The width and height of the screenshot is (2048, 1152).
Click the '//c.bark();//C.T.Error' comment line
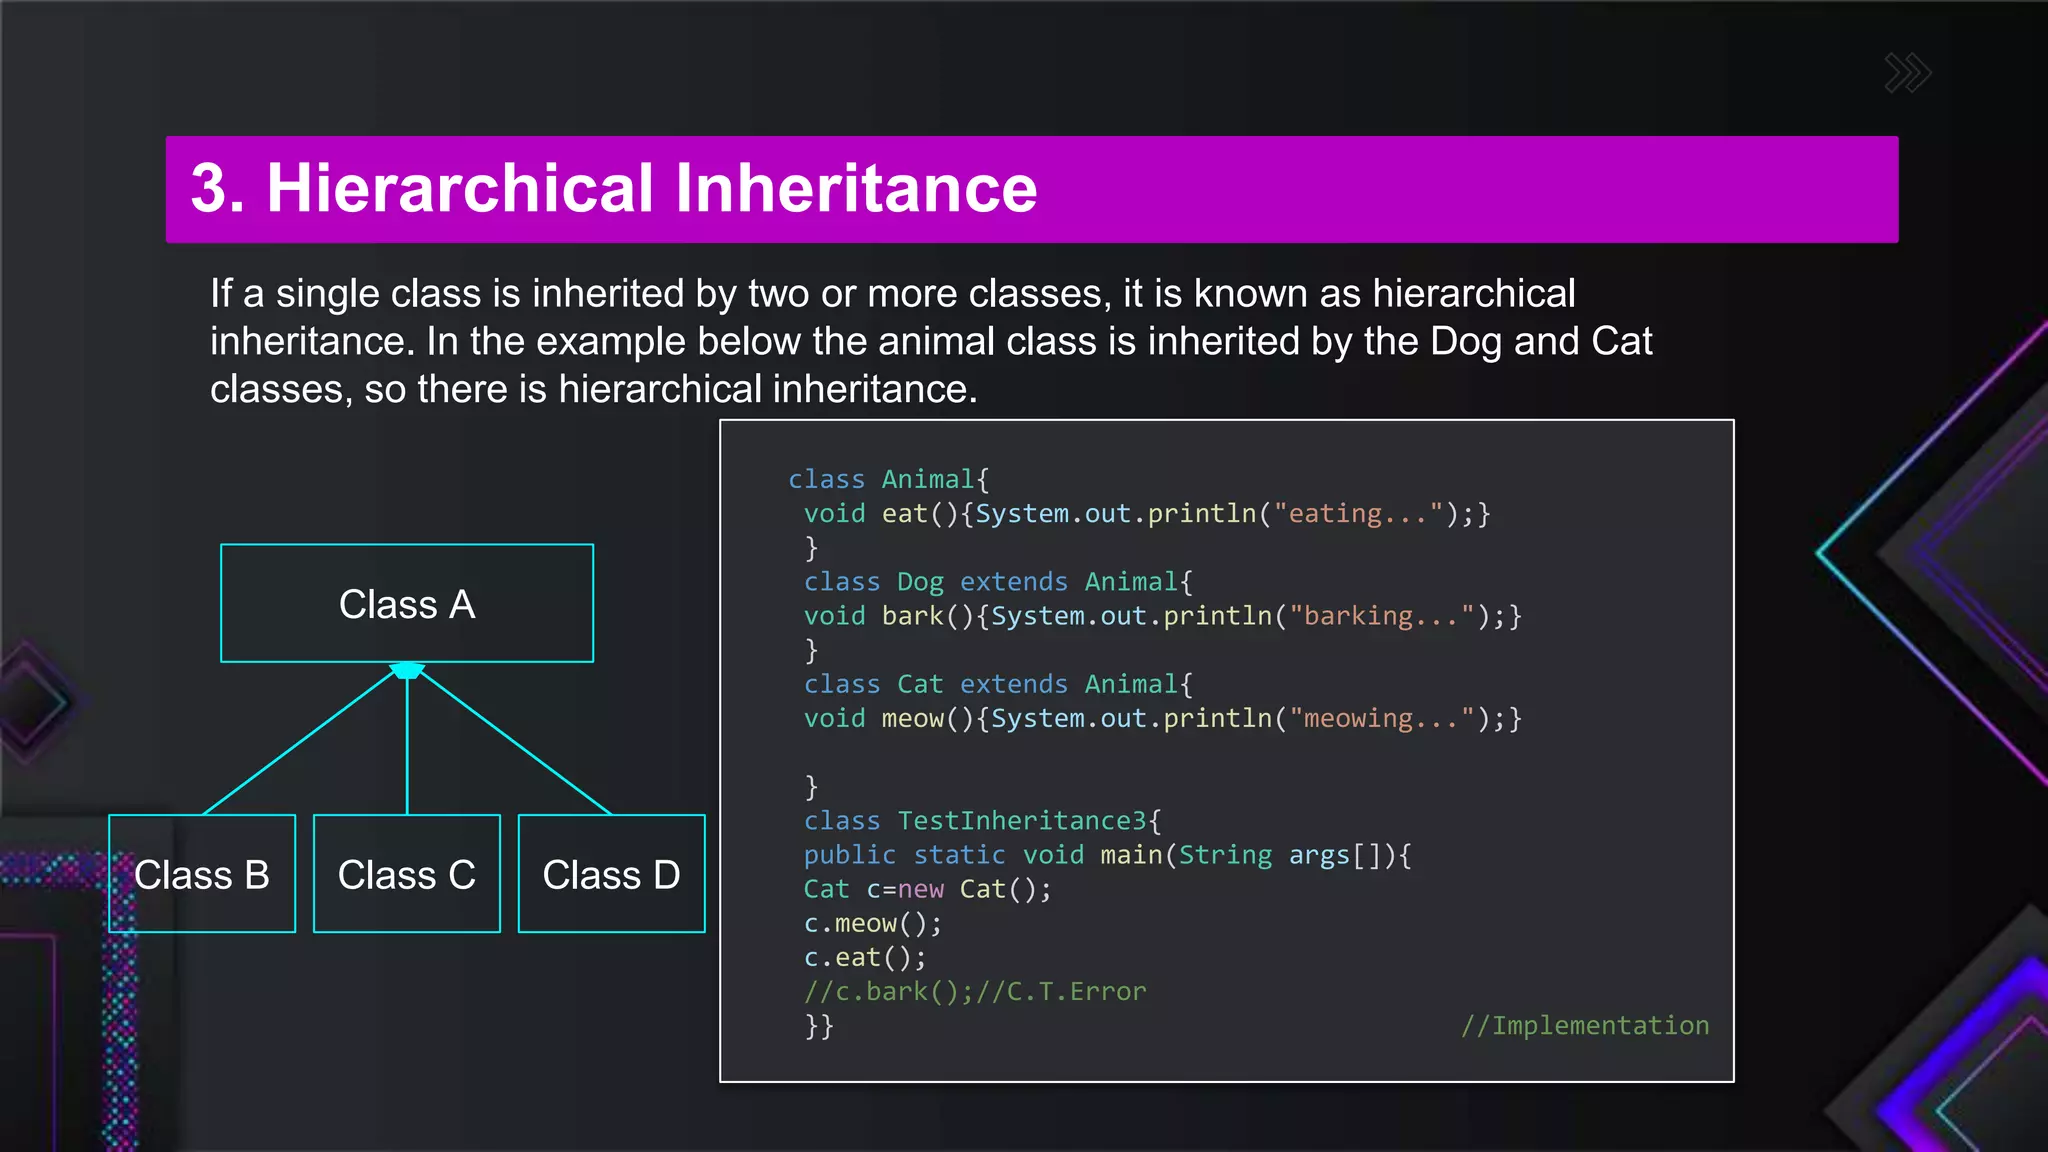point(974,991)
